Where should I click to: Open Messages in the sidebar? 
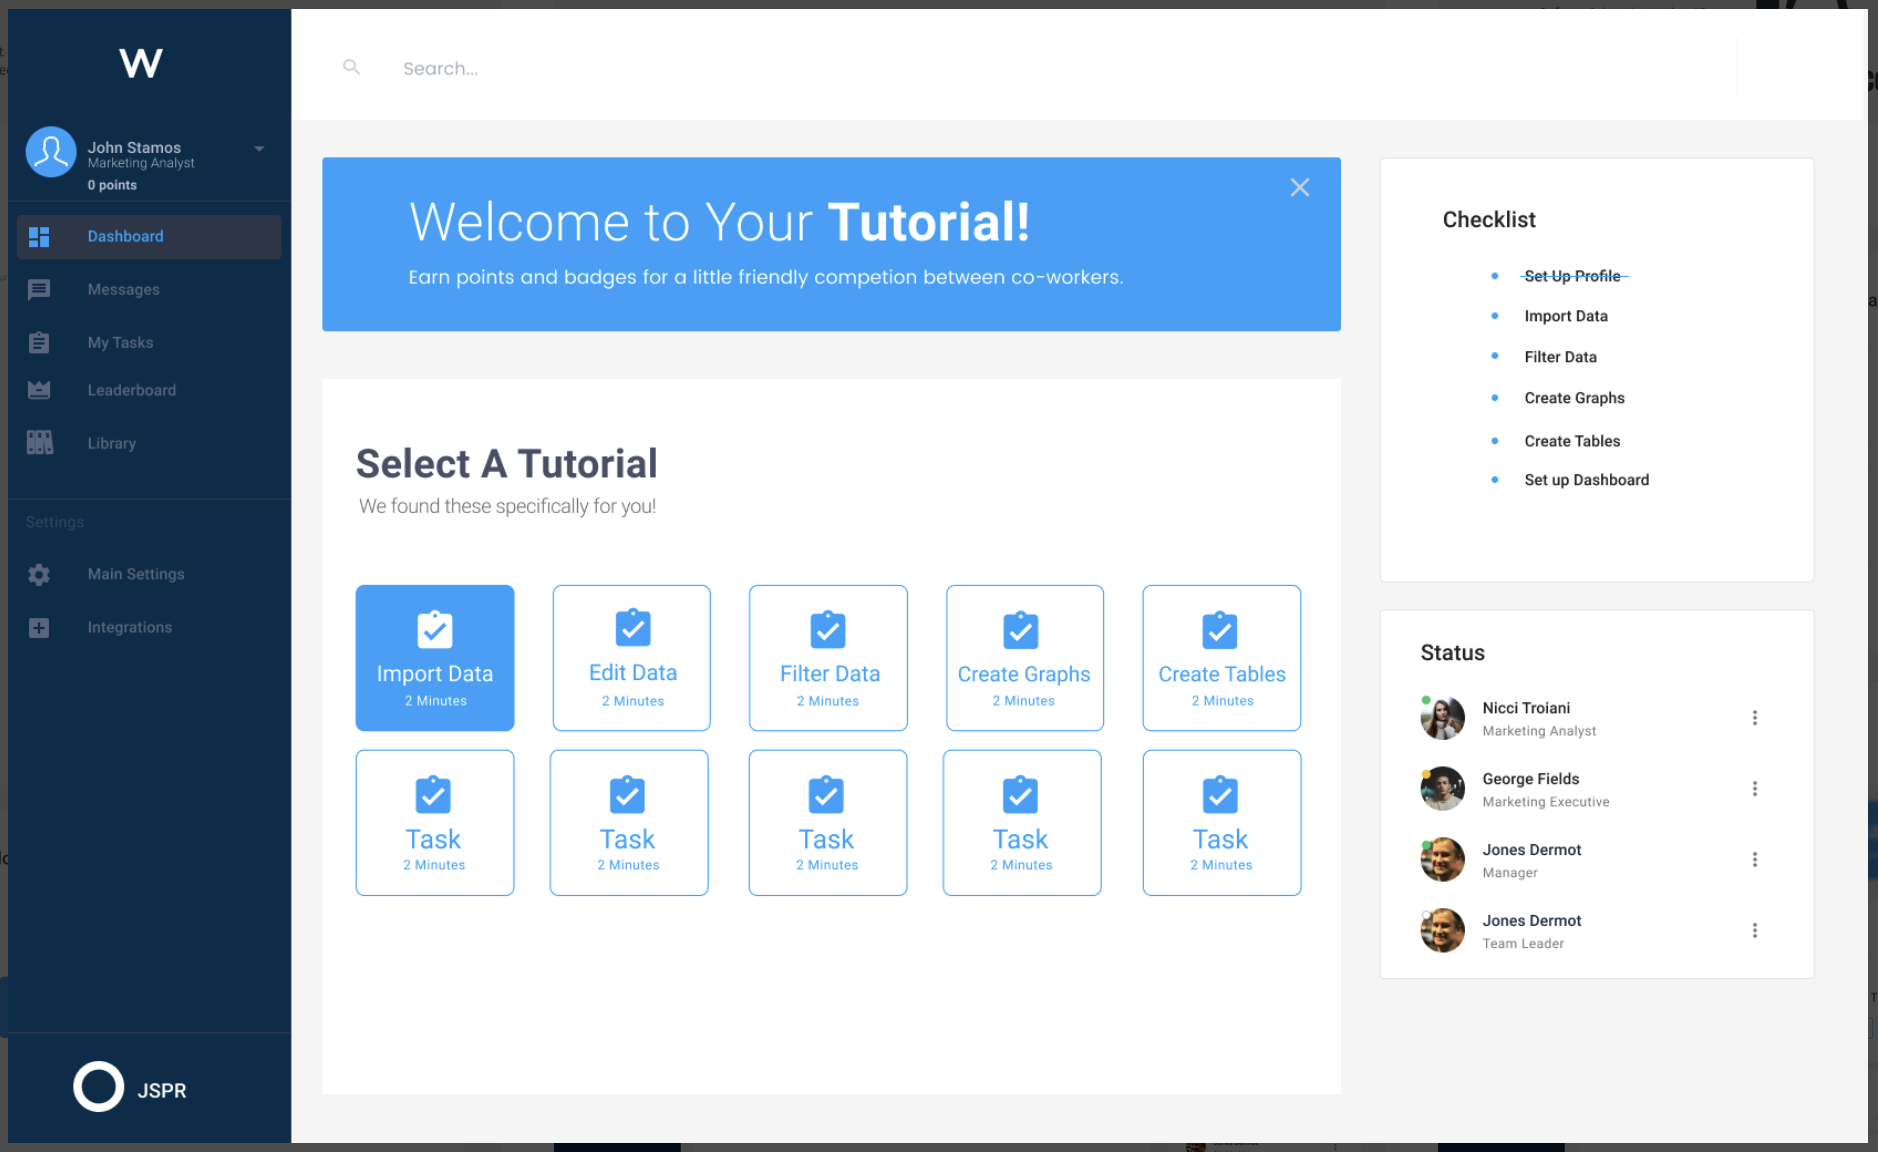[x=123, y=290]
